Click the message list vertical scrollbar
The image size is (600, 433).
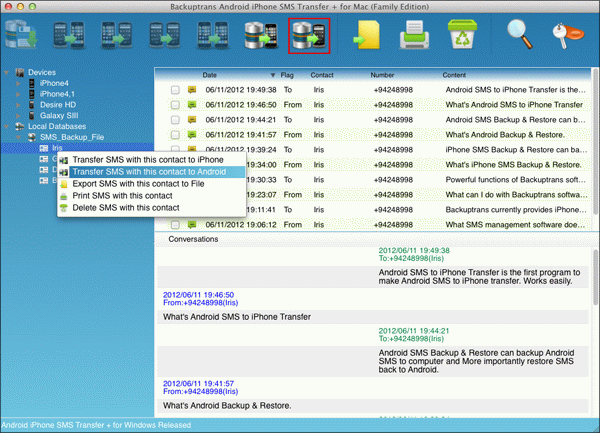pos(595,142)
